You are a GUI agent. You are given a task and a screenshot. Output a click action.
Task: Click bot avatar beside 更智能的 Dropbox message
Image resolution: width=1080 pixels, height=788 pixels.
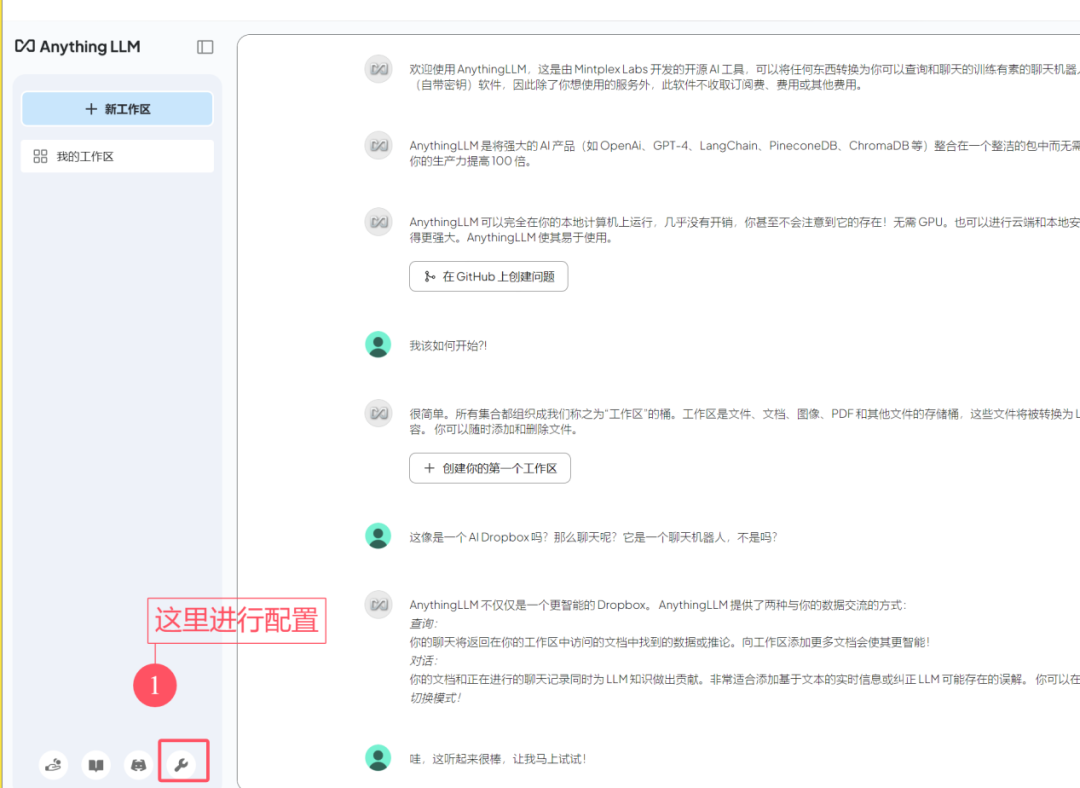378,605
